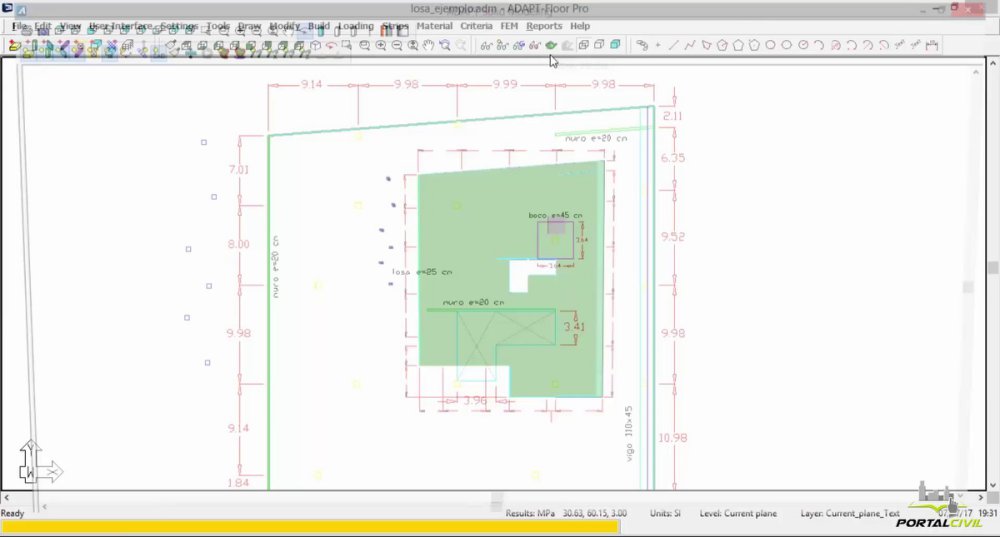This screenshot has height=537, width=1000.
Task: Click the 'viga 110x45' label
Action: (x=629, y=434)
